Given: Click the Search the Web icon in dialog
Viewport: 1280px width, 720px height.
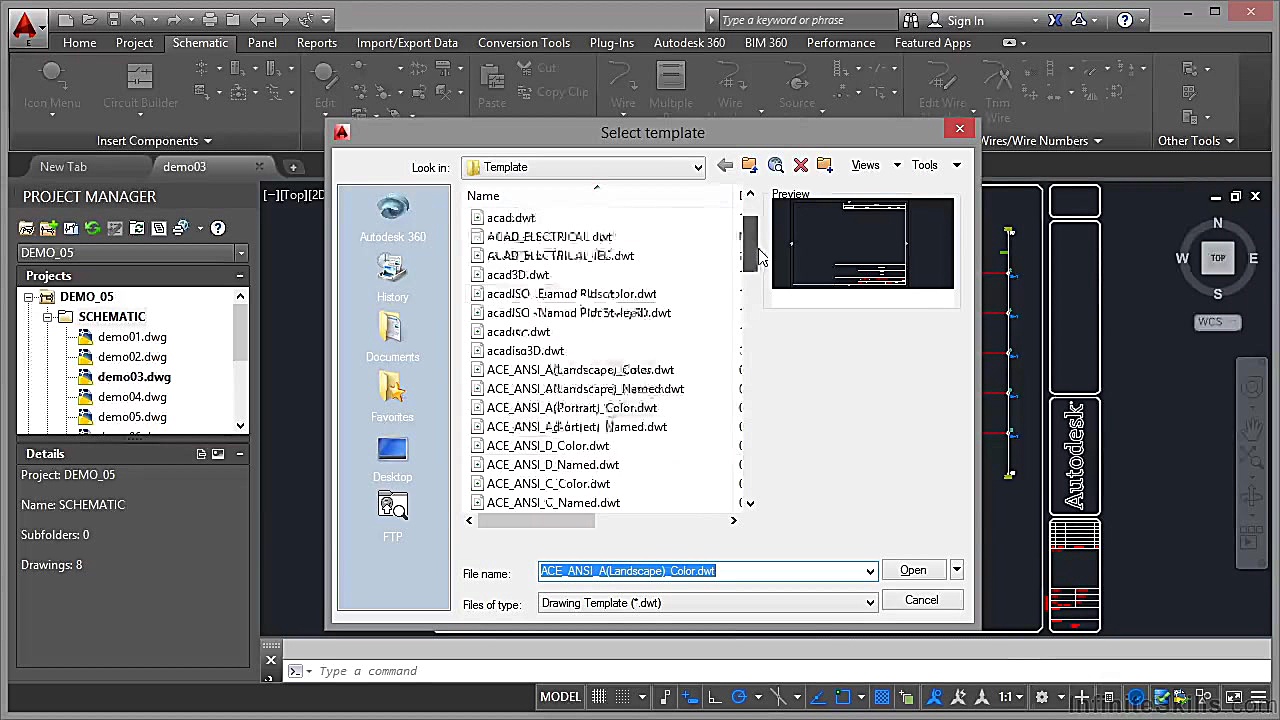Looking at the screenshot, I should coord(775,165).
